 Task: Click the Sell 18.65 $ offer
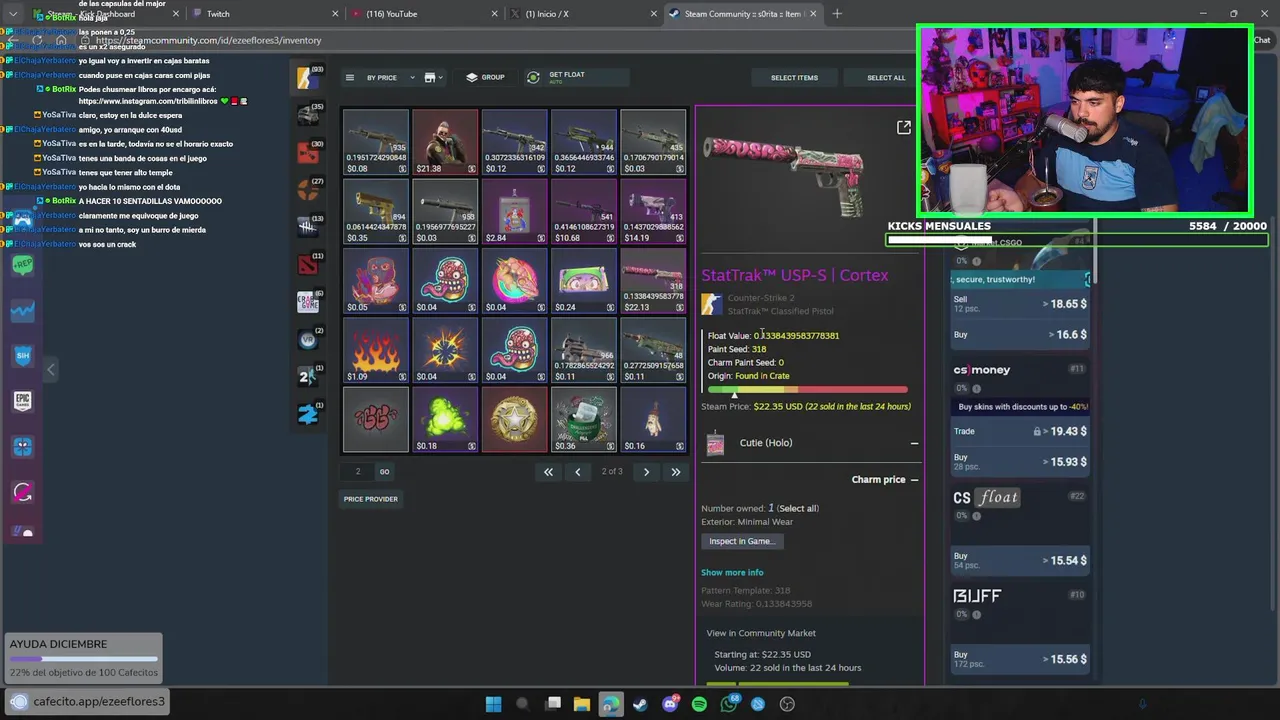tap(1020, 303)
